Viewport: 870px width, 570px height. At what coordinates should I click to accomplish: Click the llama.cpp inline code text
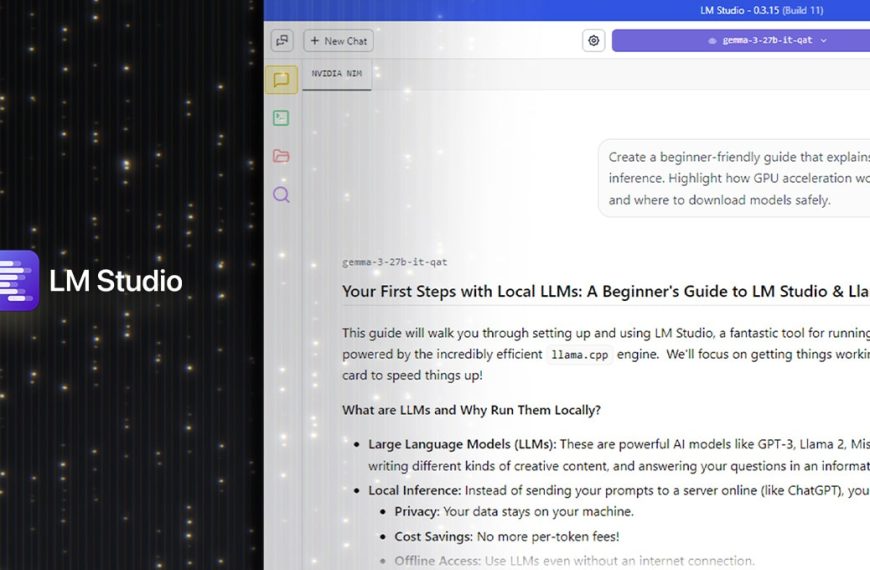(579, 355)
